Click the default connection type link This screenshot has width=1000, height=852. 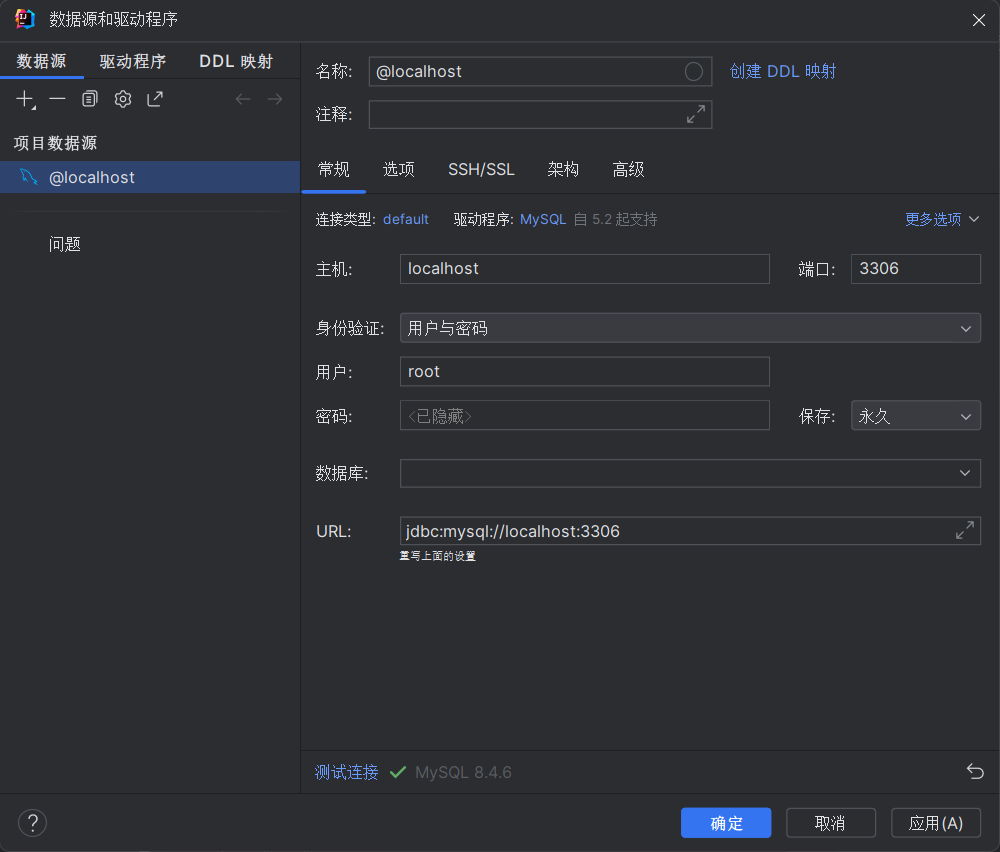[406, 219]
